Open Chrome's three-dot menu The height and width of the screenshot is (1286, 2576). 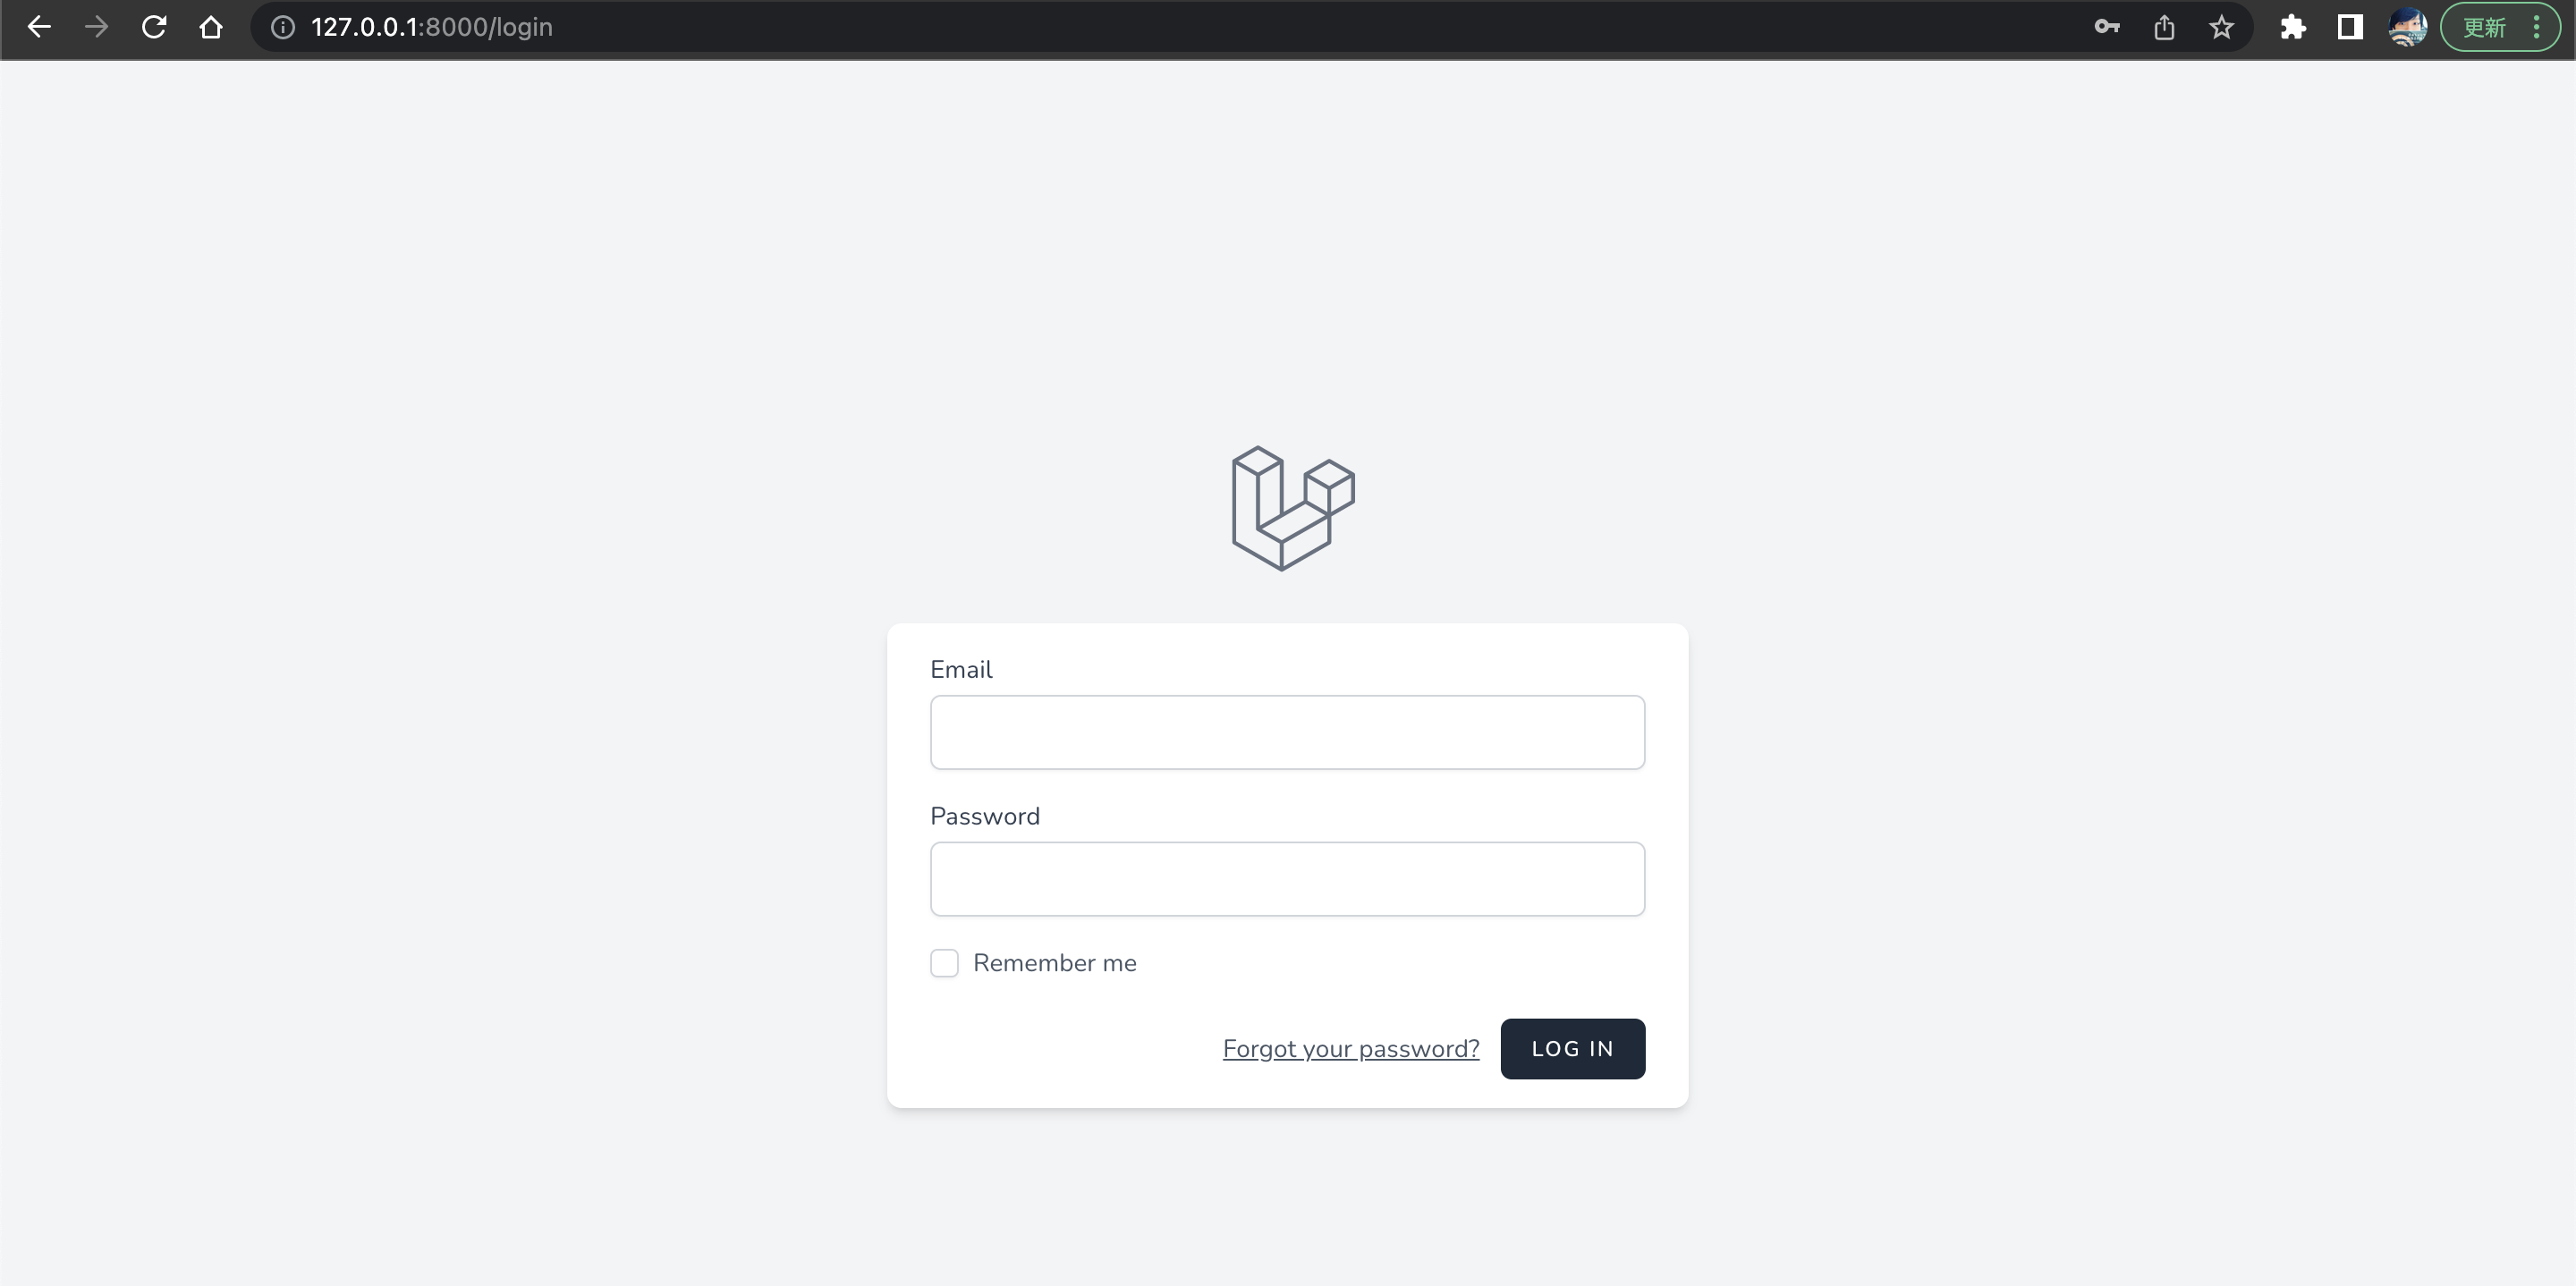[x=2537, y=27]
